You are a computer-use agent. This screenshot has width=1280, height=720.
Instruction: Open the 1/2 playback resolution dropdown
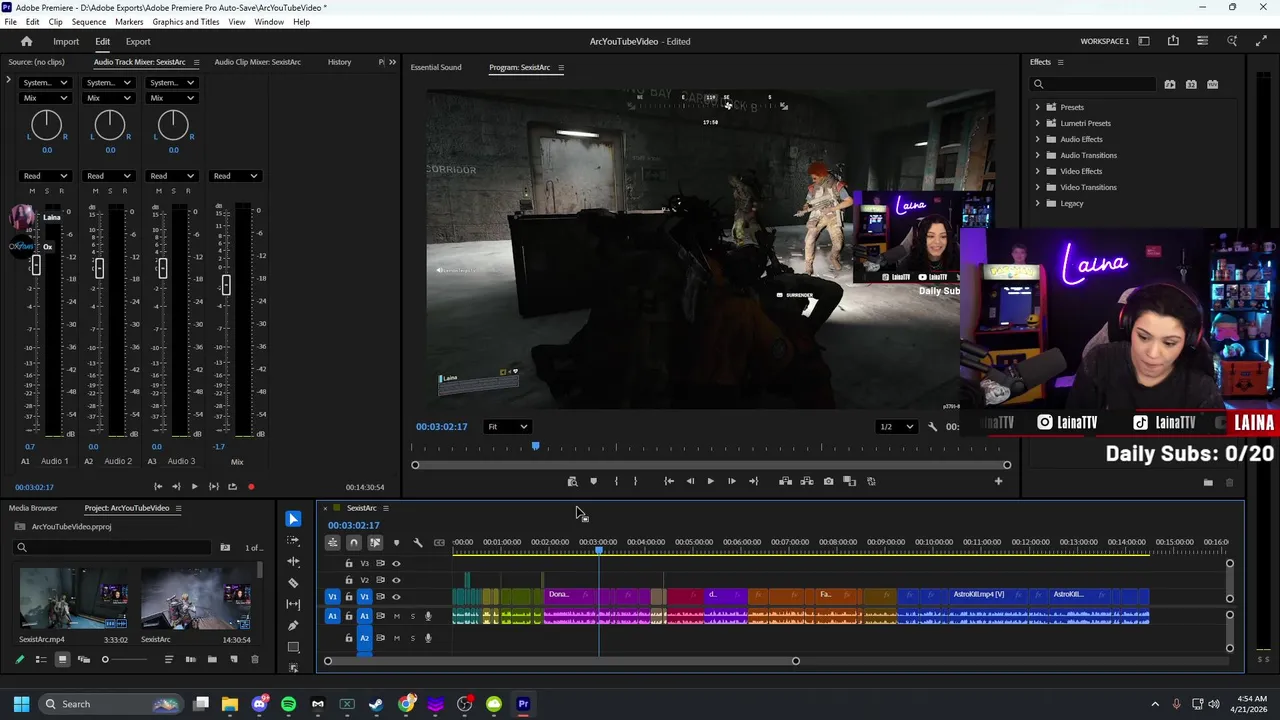(896, 427)
